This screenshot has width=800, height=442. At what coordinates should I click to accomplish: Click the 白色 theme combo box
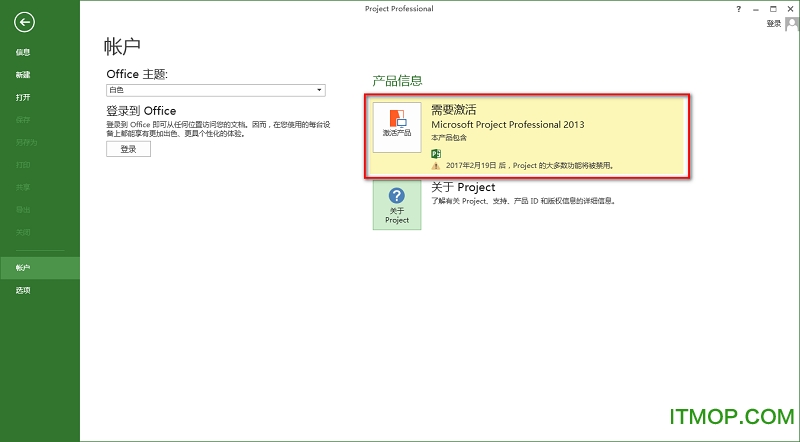(216, 90)
